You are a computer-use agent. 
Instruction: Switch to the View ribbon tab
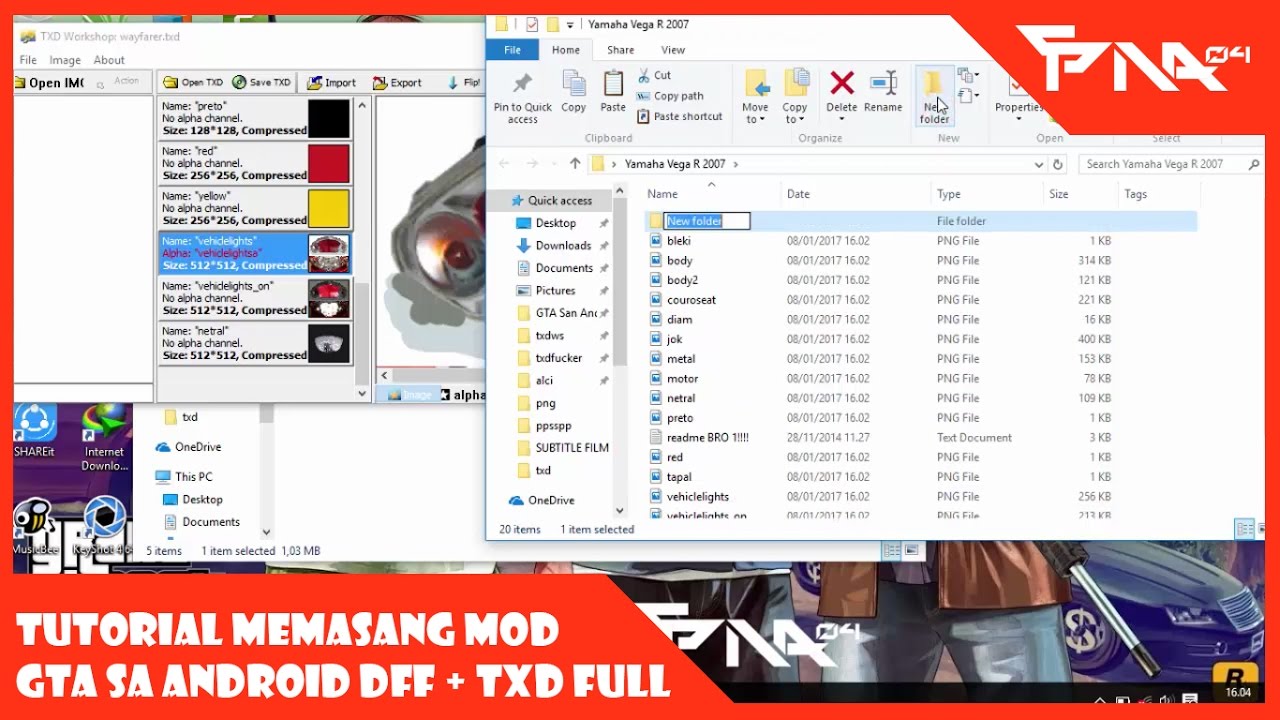(x=673, y=50)
